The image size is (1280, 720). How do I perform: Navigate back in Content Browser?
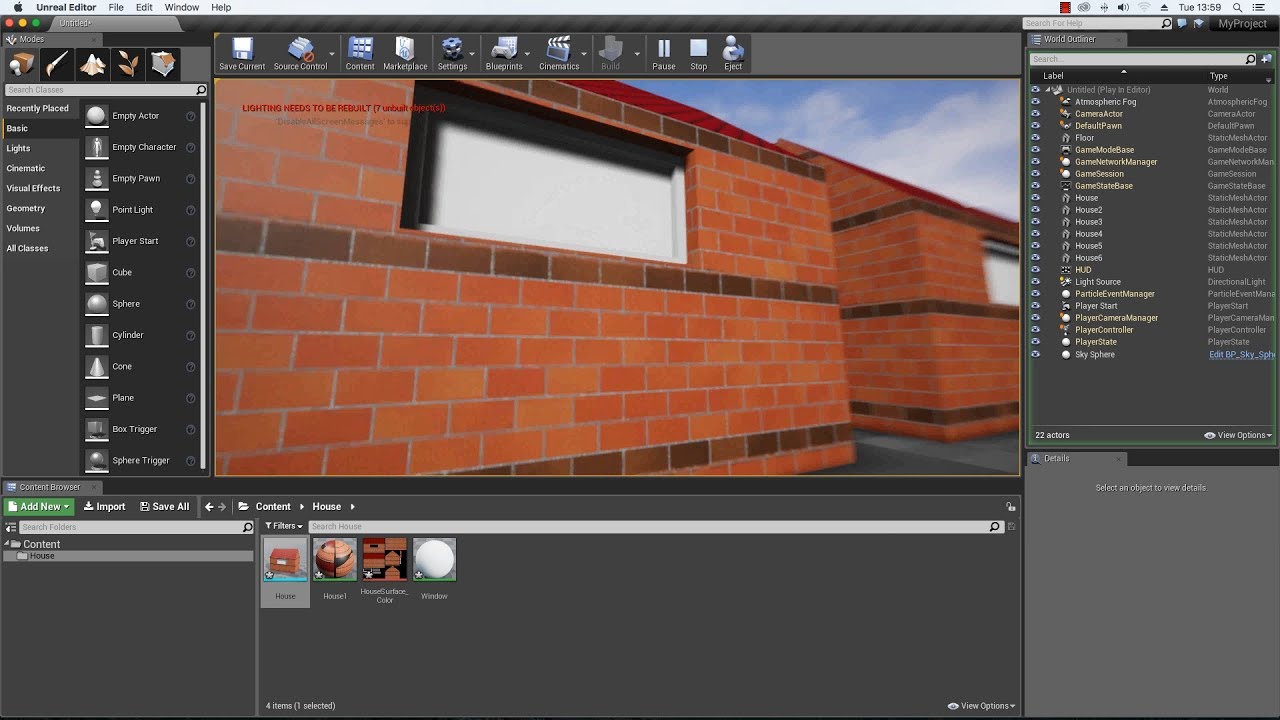[209, 507]
